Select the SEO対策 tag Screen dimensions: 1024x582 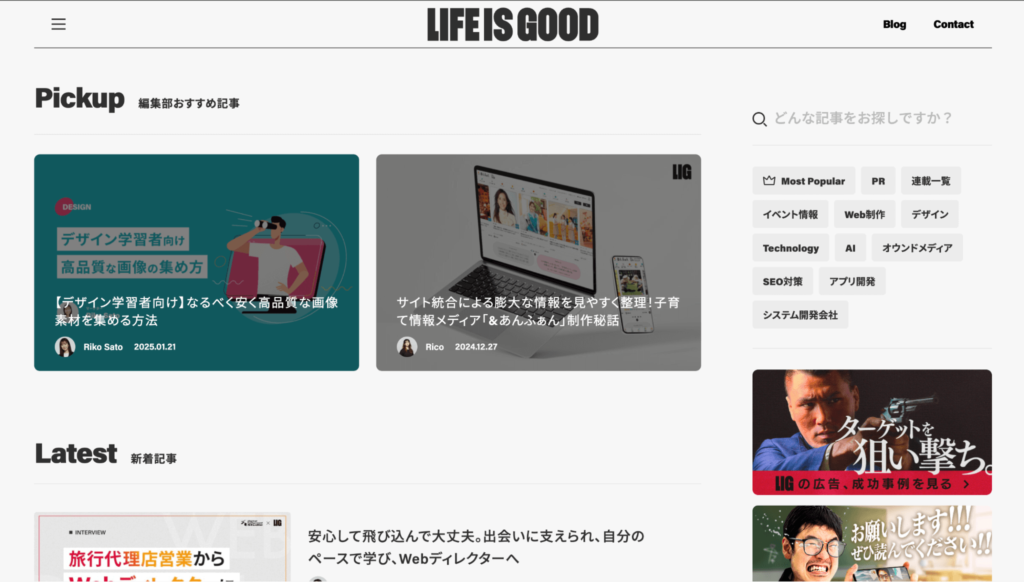(x=782, y=282)
